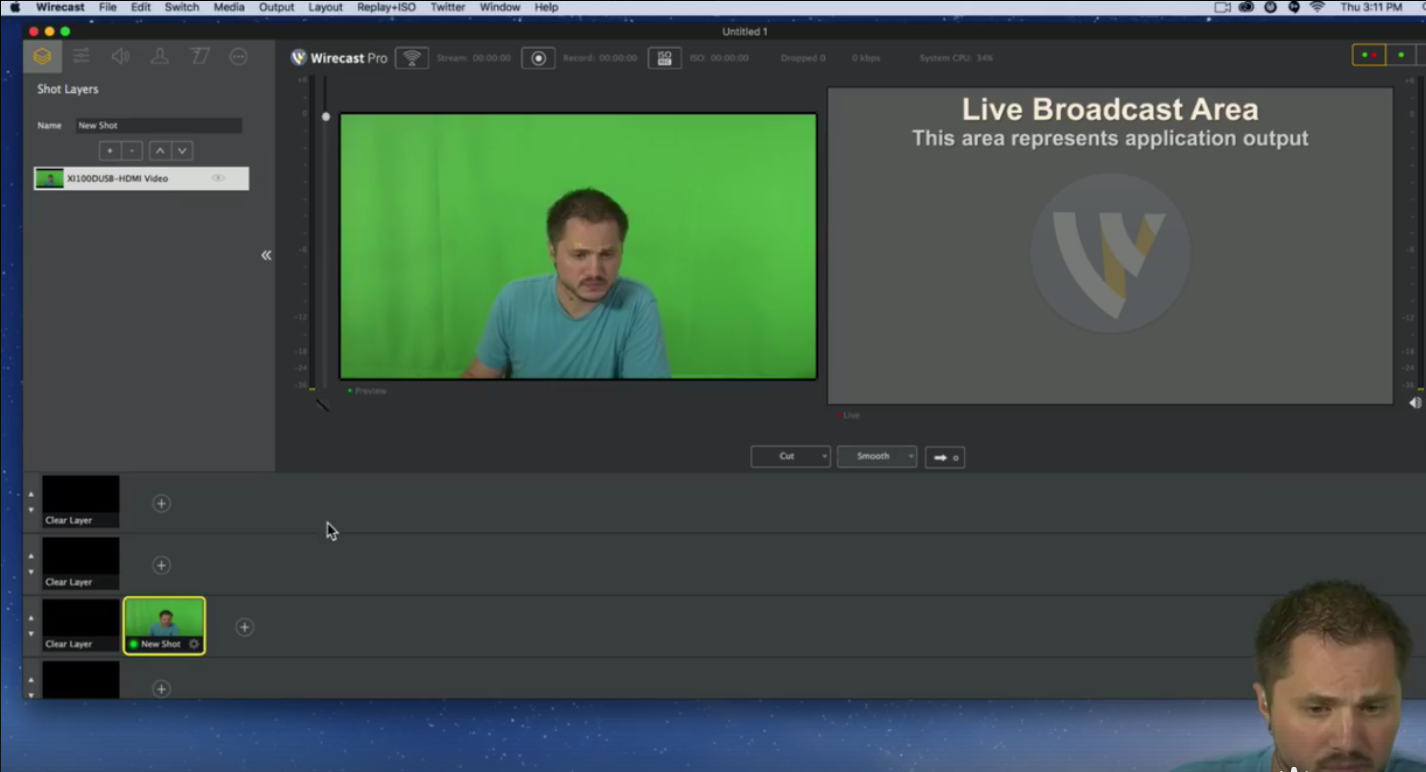
Task: Open the Smooth transition dropdown
Action: (x=876, y=457)
